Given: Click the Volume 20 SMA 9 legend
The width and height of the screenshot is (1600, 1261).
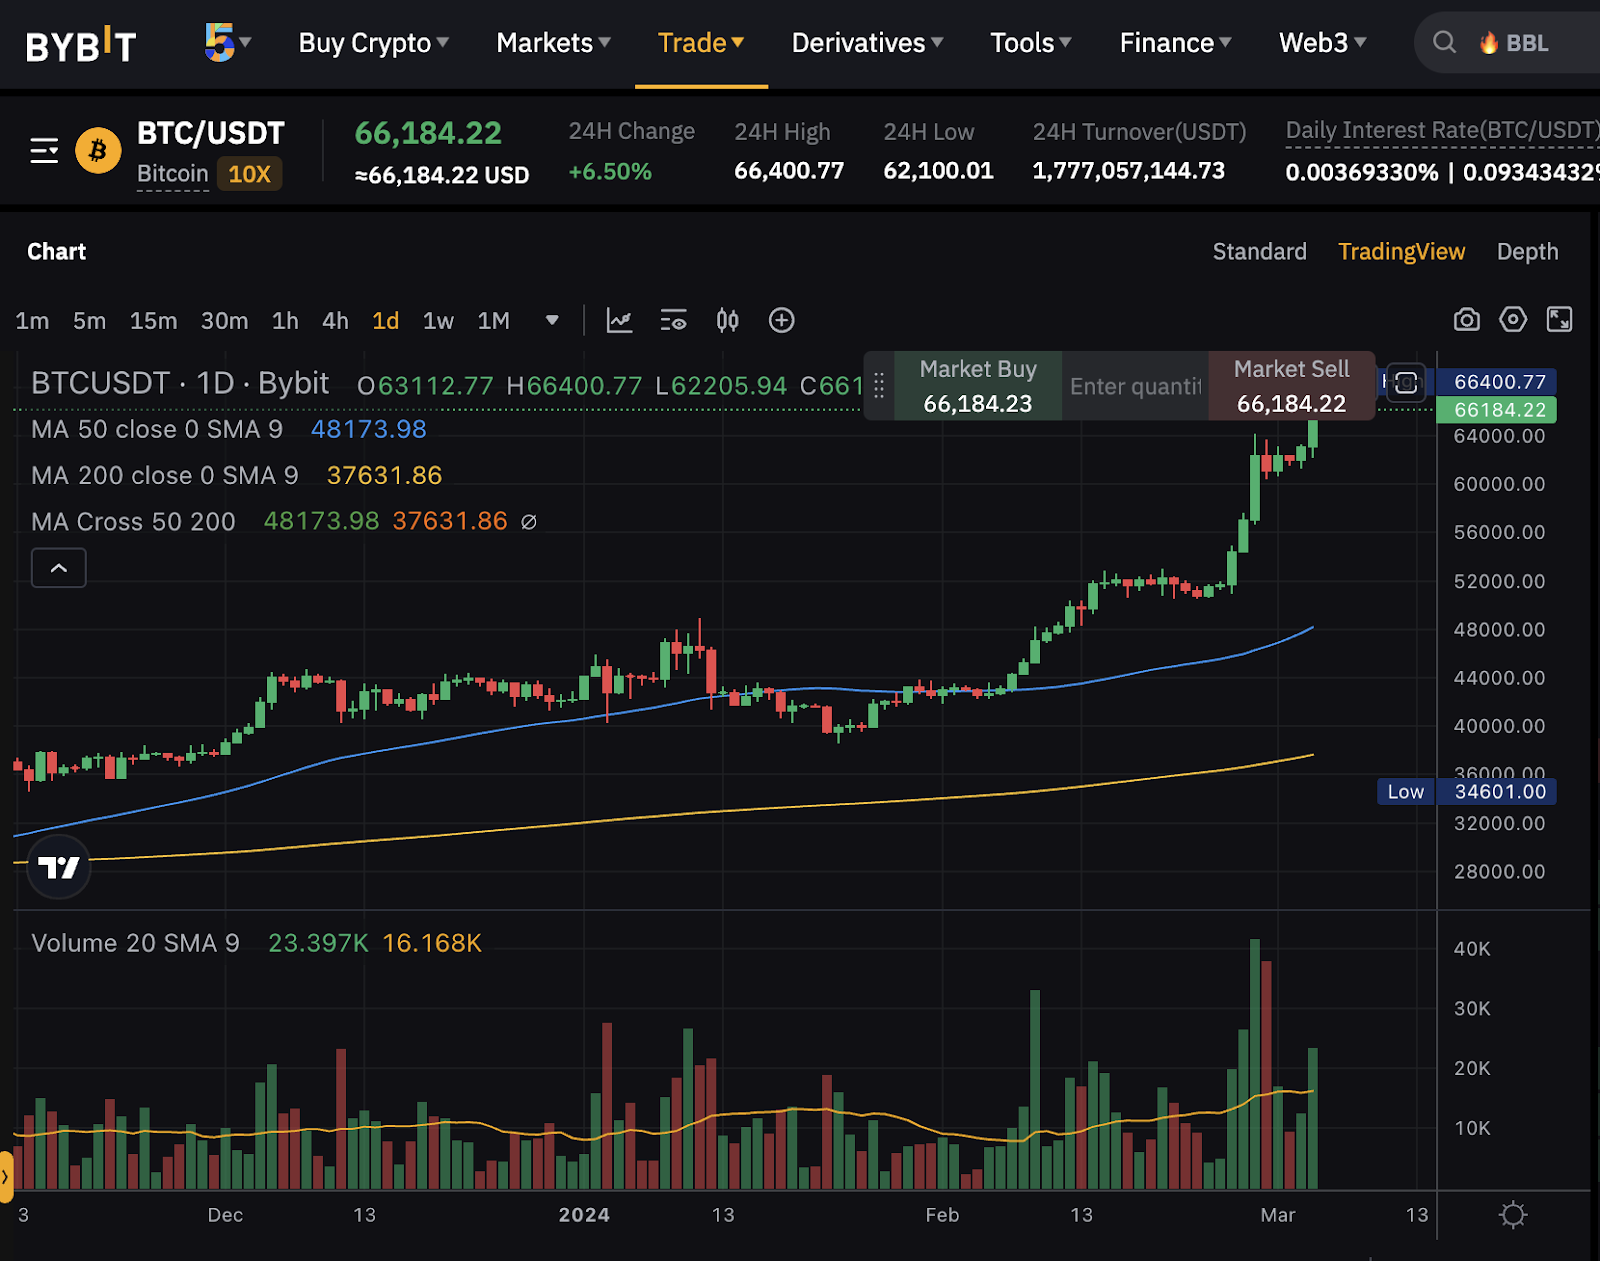Looking at the screenshot, I should pos(135,944).
